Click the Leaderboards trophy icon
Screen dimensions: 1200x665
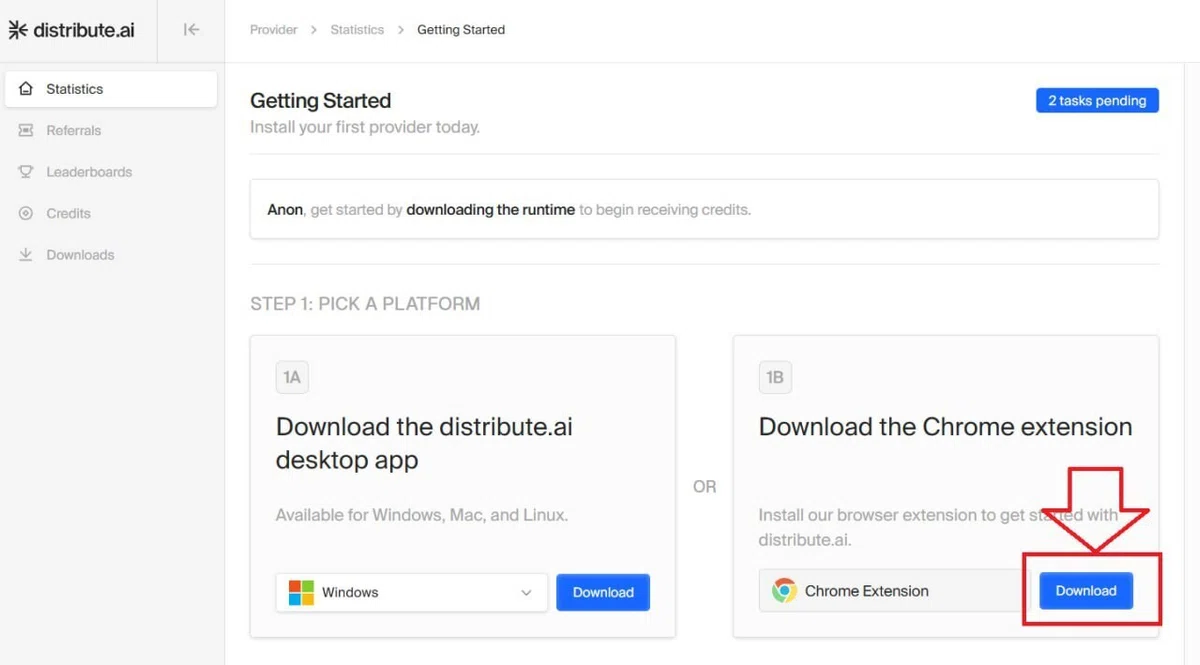point(26,172)
